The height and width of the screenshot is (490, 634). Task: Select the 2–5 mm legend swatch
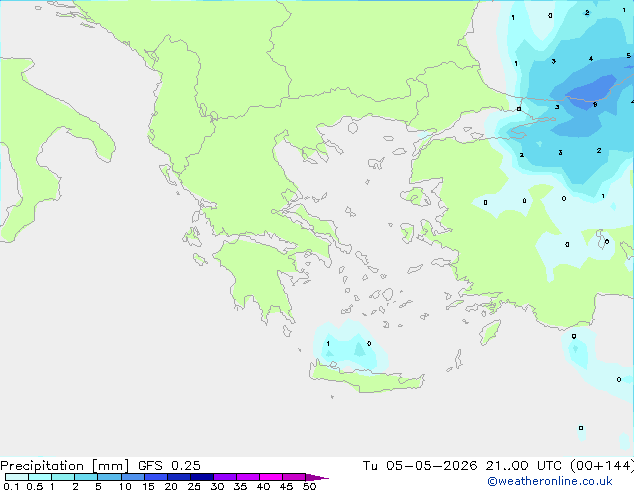click(86, 477)
